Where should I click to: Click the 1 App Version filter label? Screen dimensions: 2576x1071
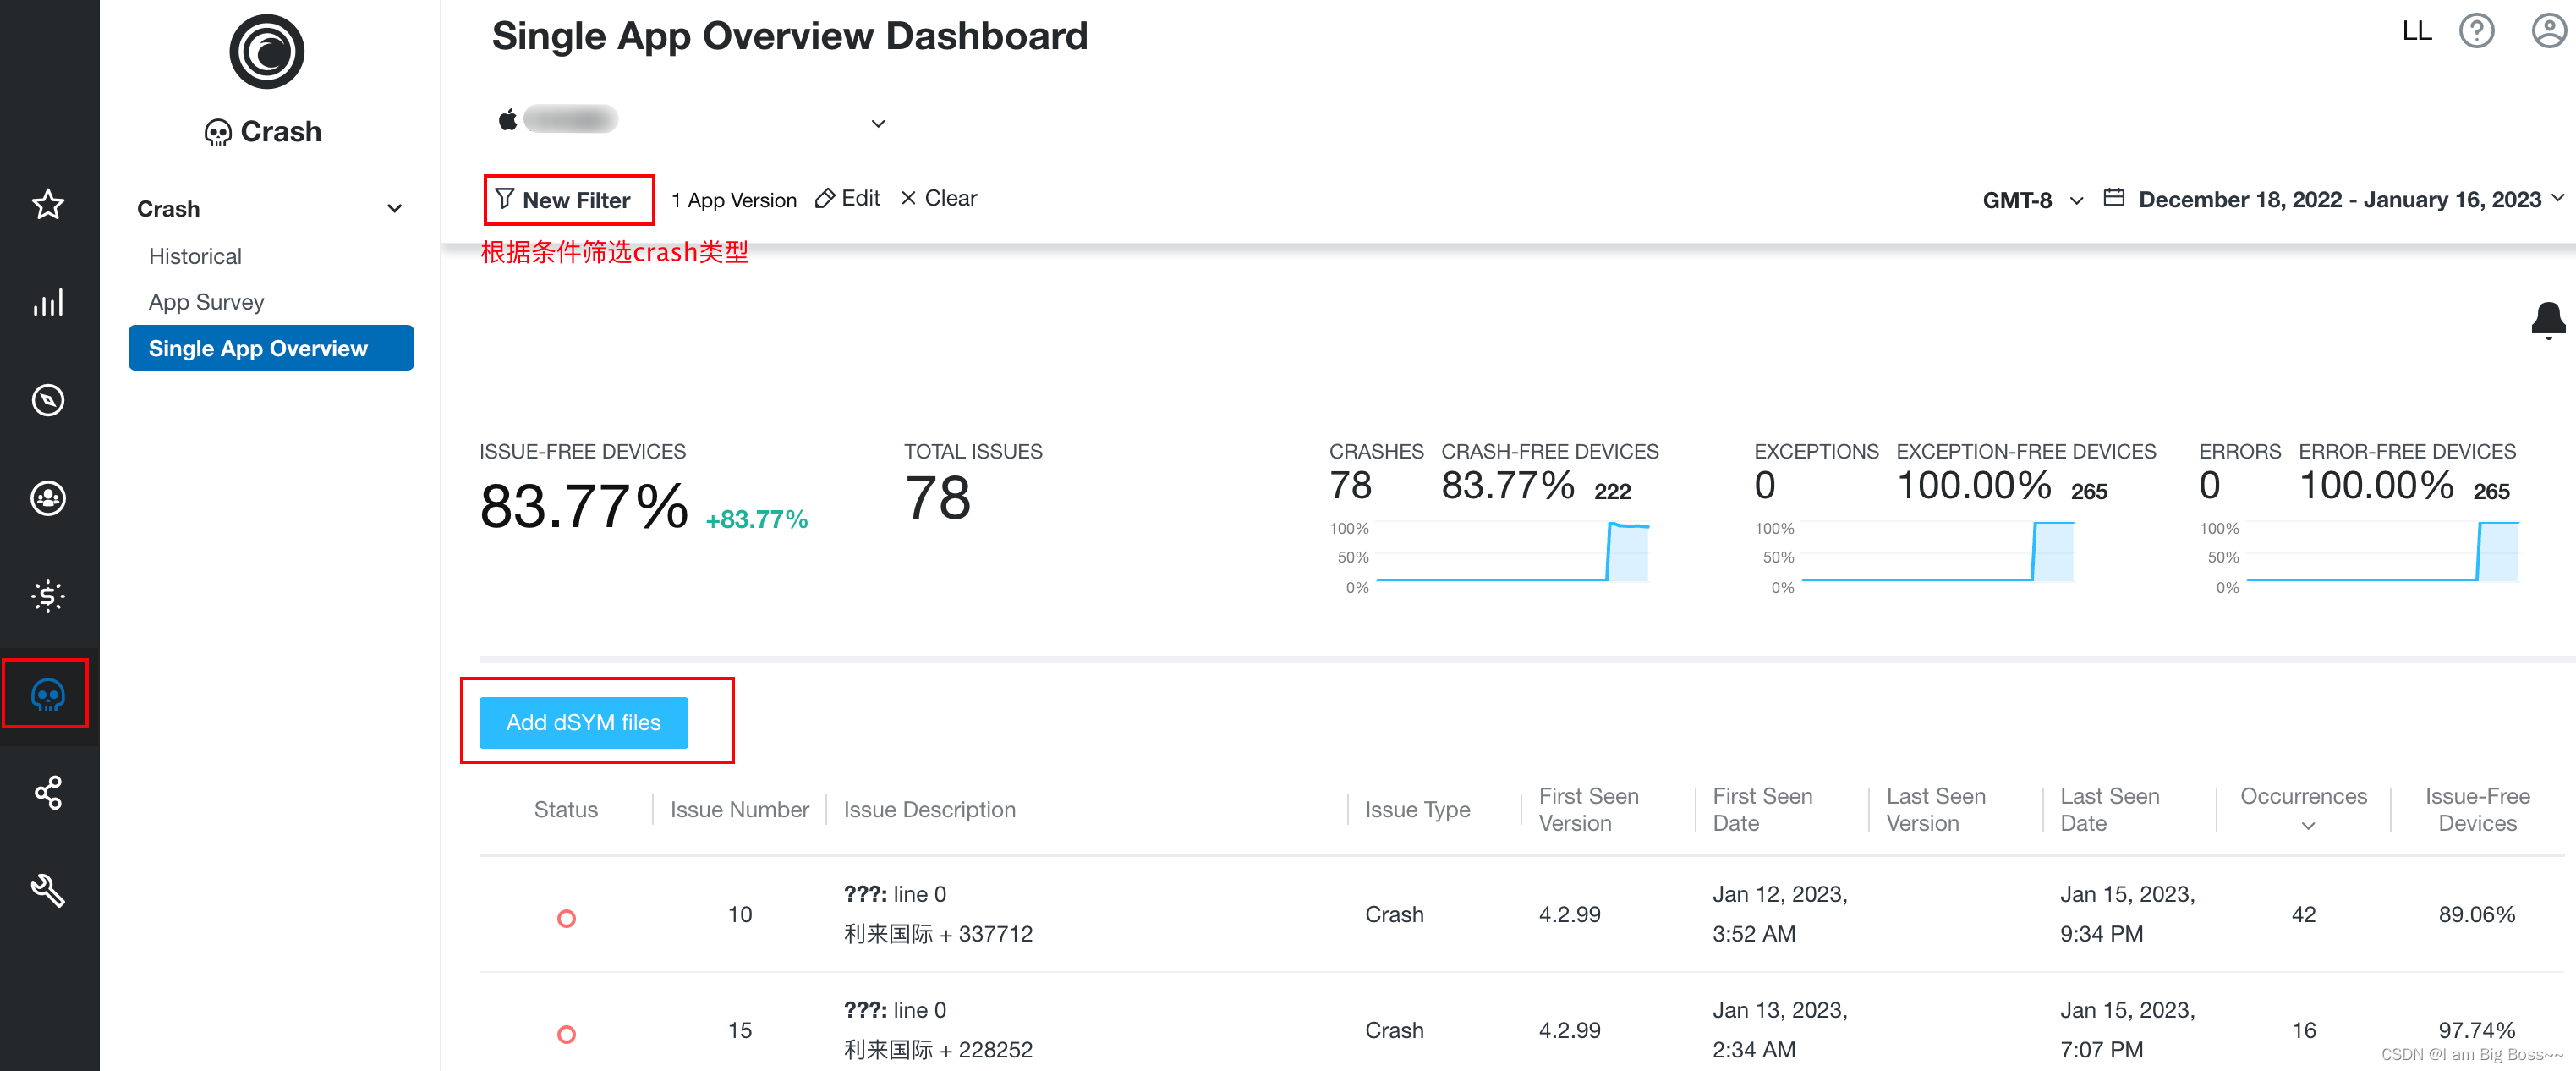(733, 200)
